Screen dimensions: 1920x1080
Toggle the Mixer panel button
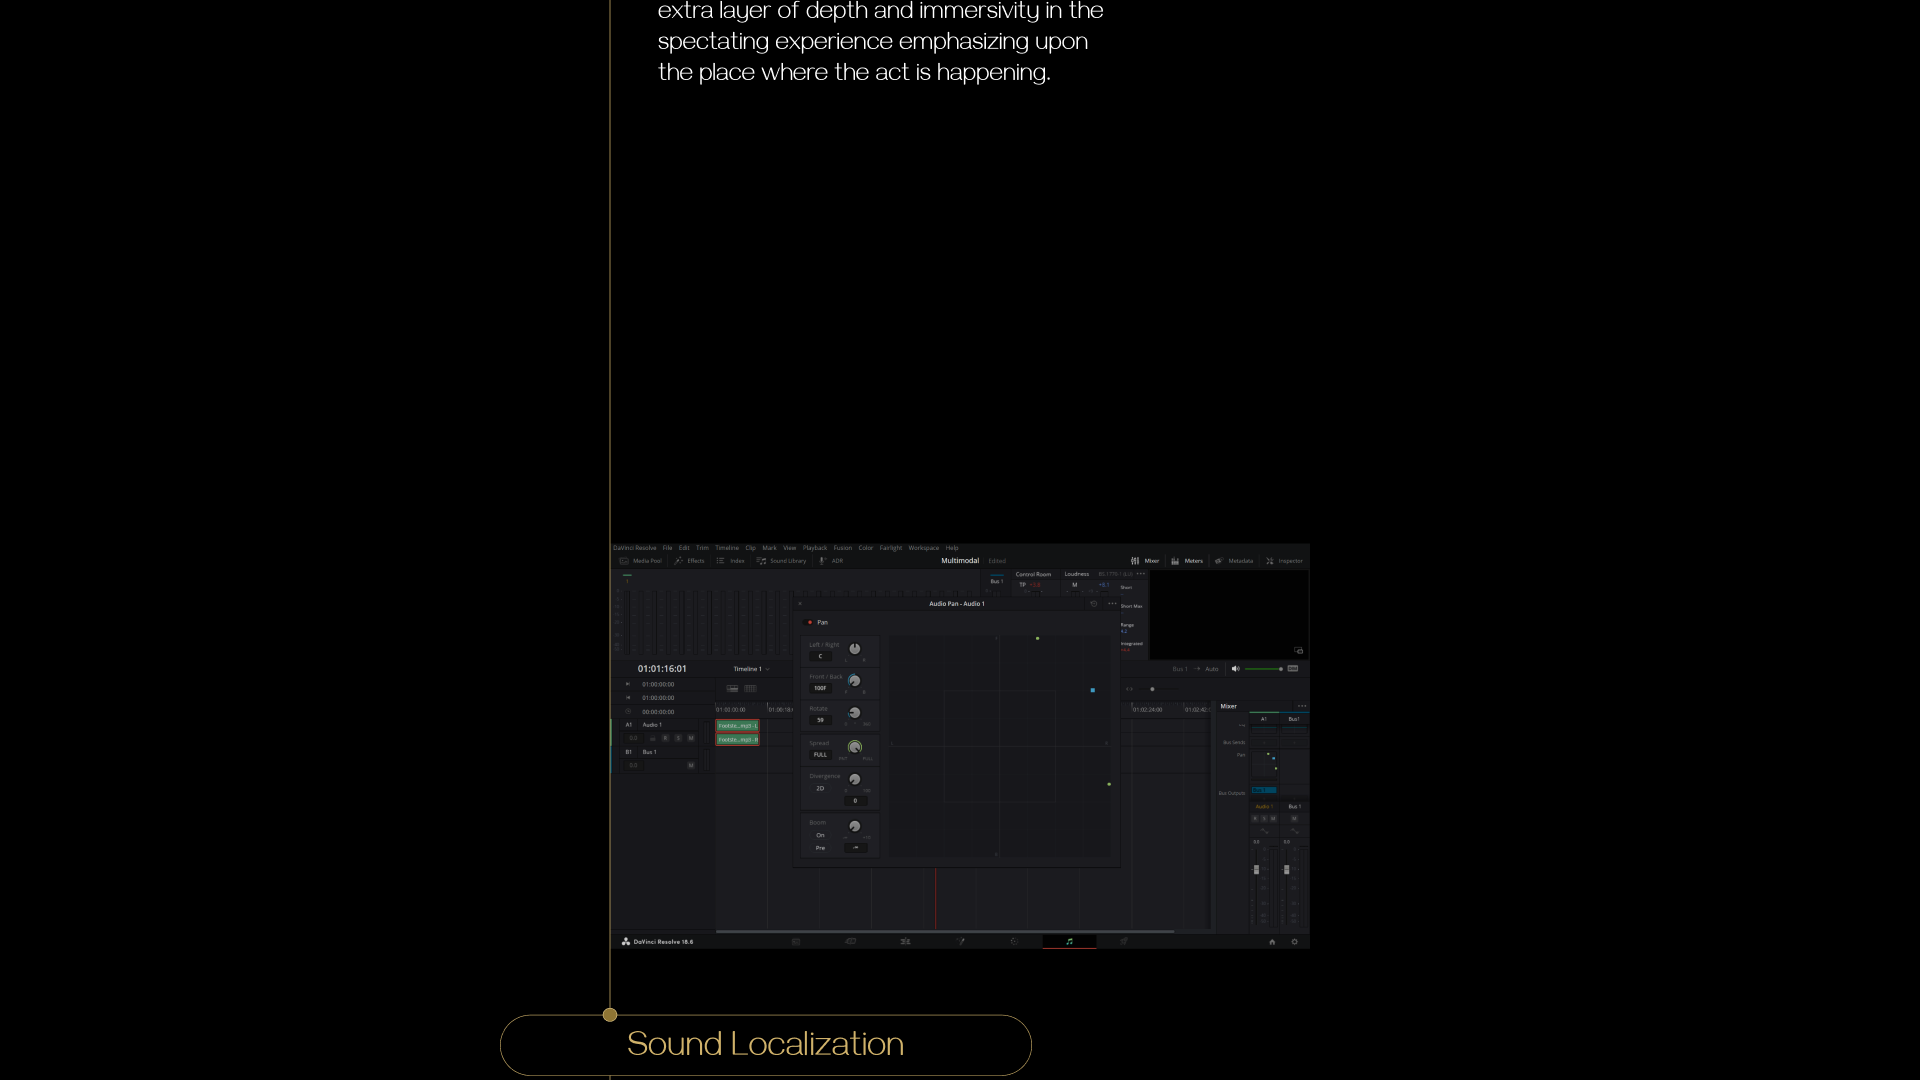pyautogui.click(x=1145, y=561)
